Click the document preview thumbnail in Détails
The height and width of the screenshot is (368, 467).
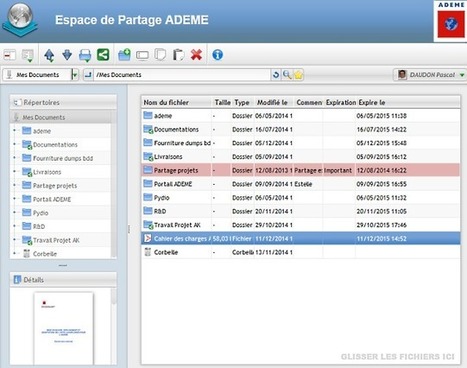pyautogui.click(x=64, y=329)
